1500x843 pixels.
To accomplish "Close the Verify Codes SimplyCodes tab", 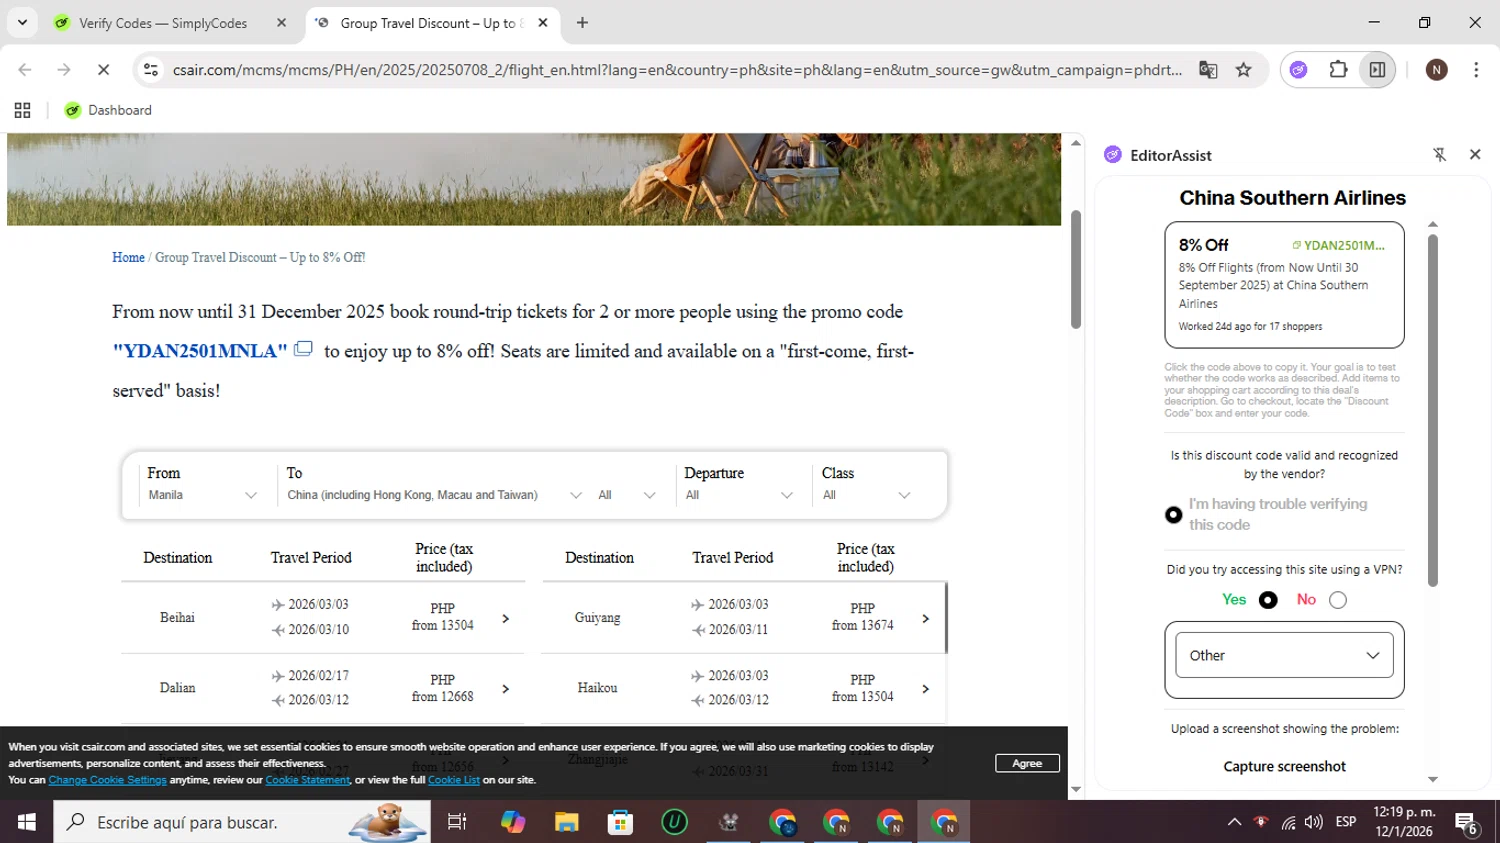I will 281,22.
